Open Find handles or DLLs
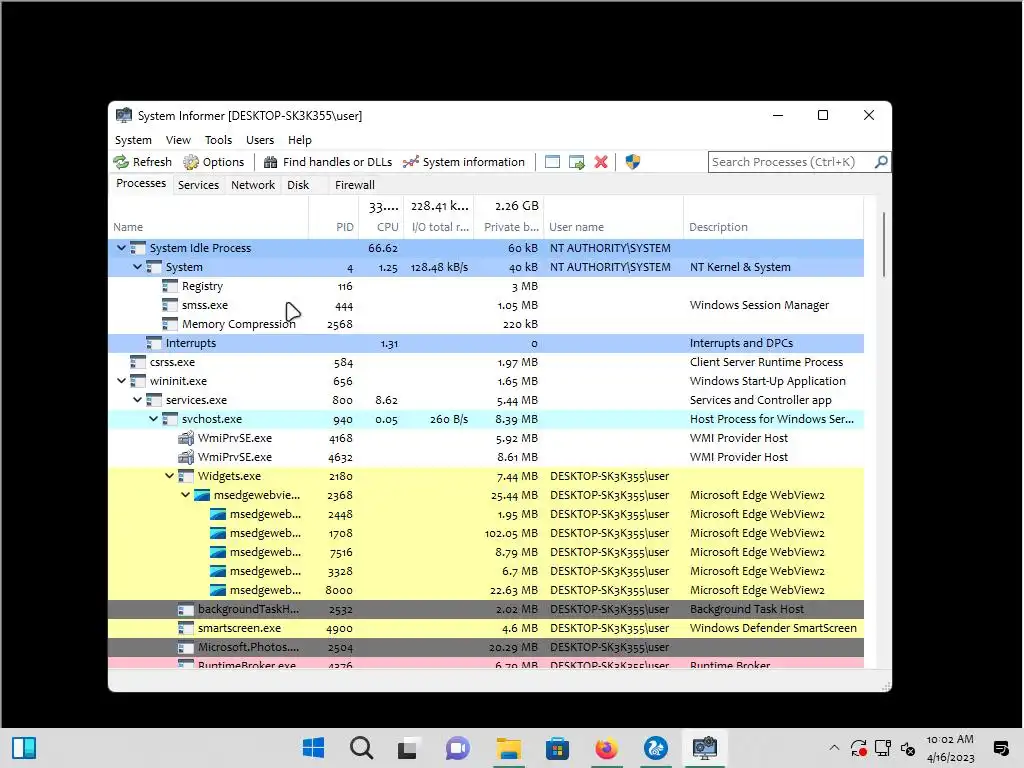This screenshot has width=1024, height=768. tap(327, 162)
